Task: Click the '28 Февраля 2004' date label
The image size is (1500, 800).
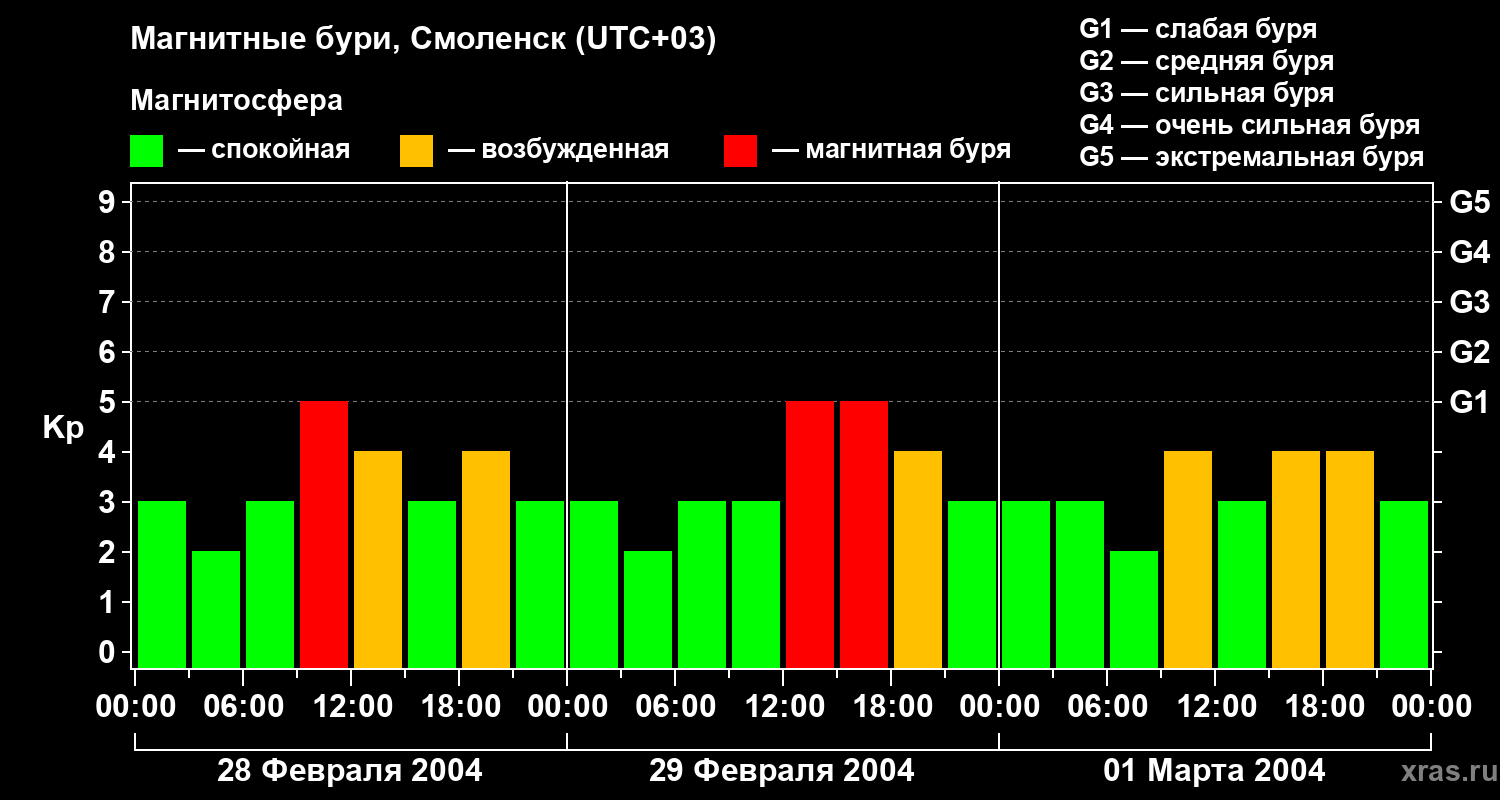Action: click(350, 771)
